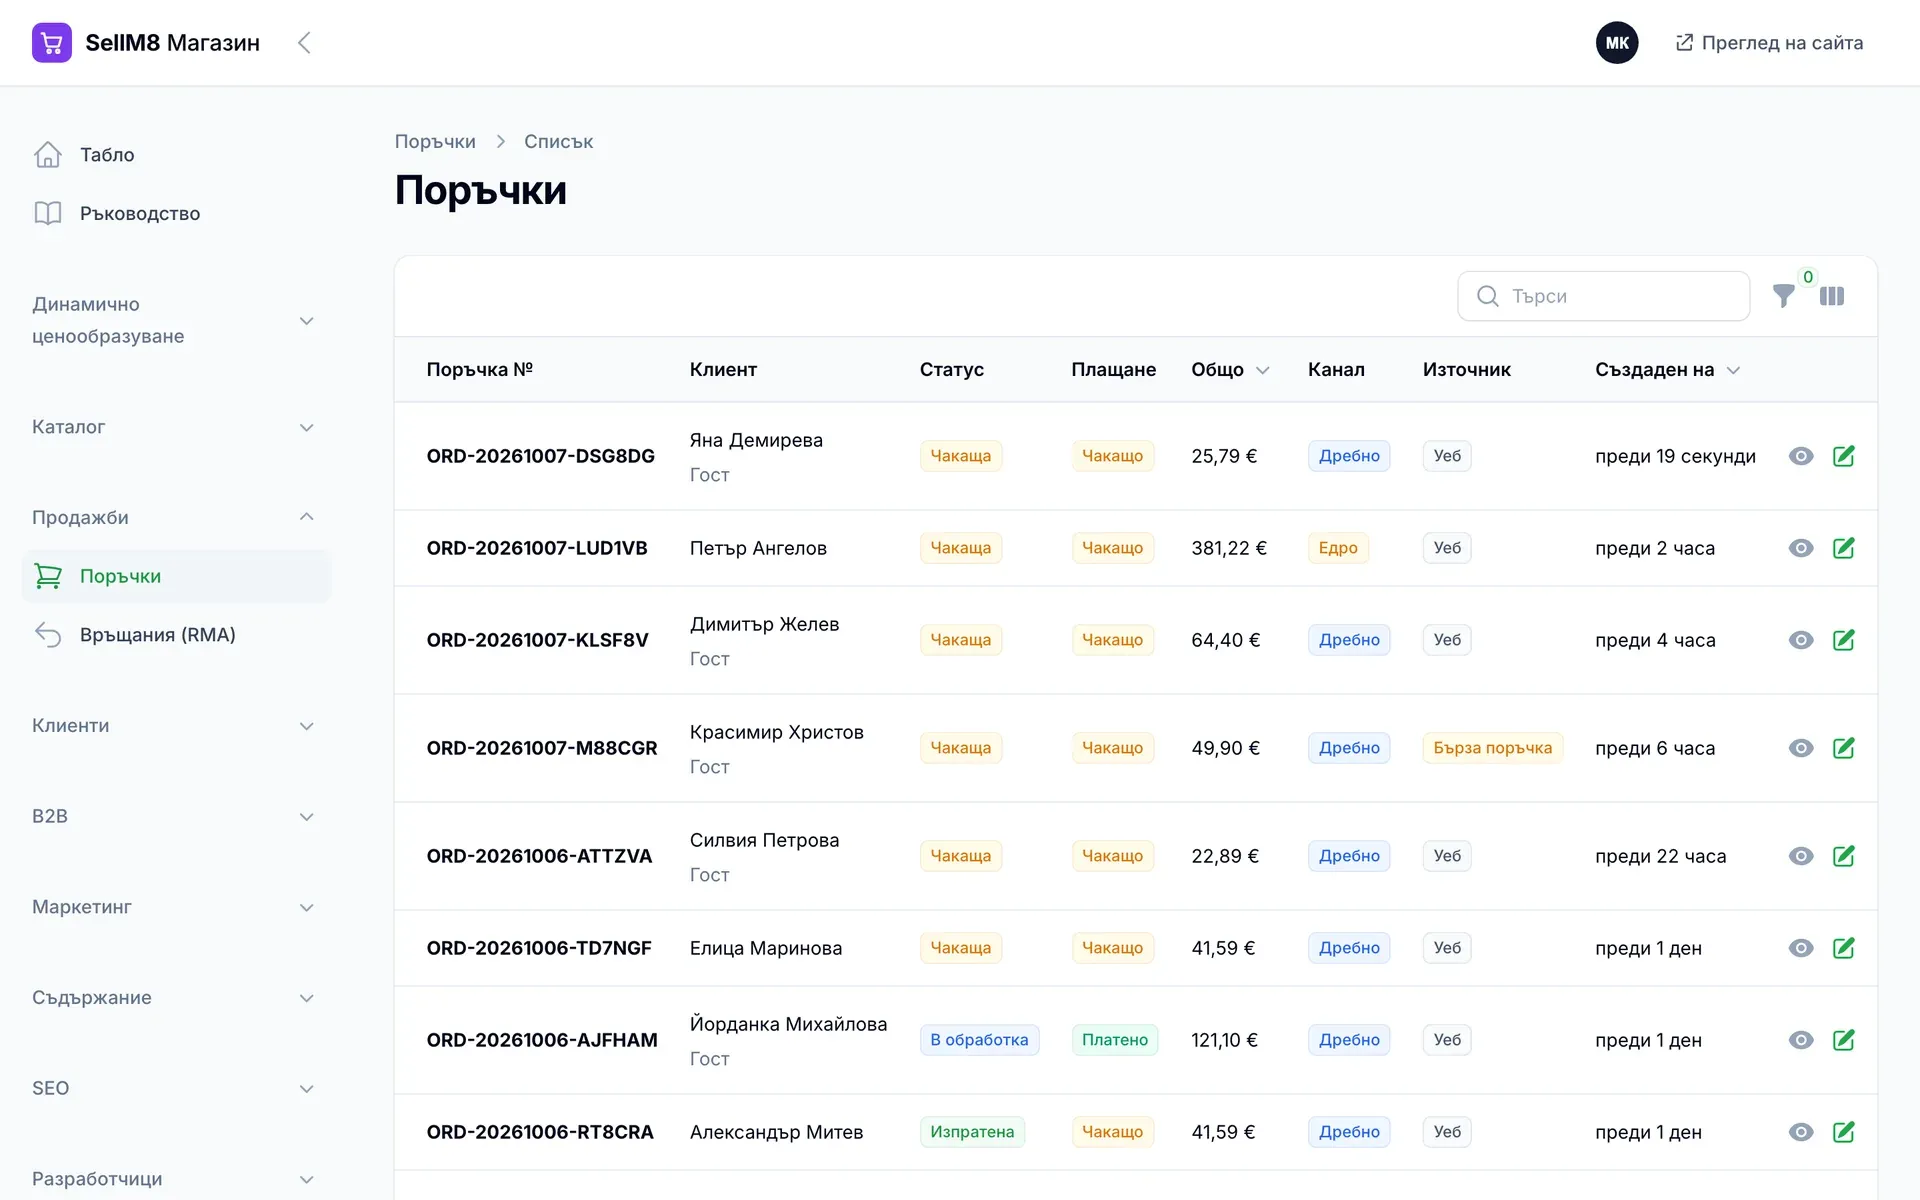Sort the table by Общо column
Image resolution: width=1920 pixels, height=1200 pixels.
(x=1230, y=370)
